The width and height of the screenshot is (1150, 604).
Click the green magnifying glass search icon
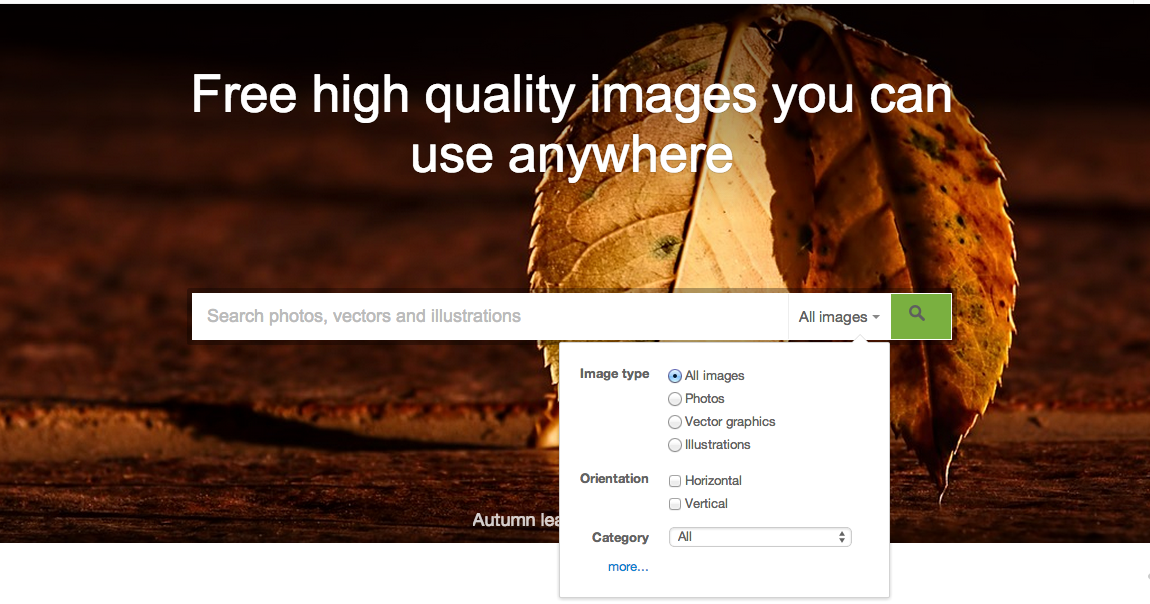tap(918, 315)
